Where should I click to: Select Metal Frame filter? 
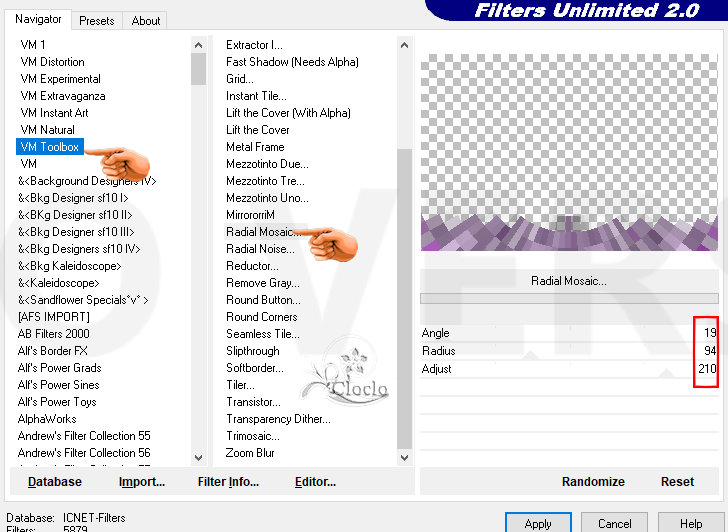pyautogui.click(x=255, y=147)
